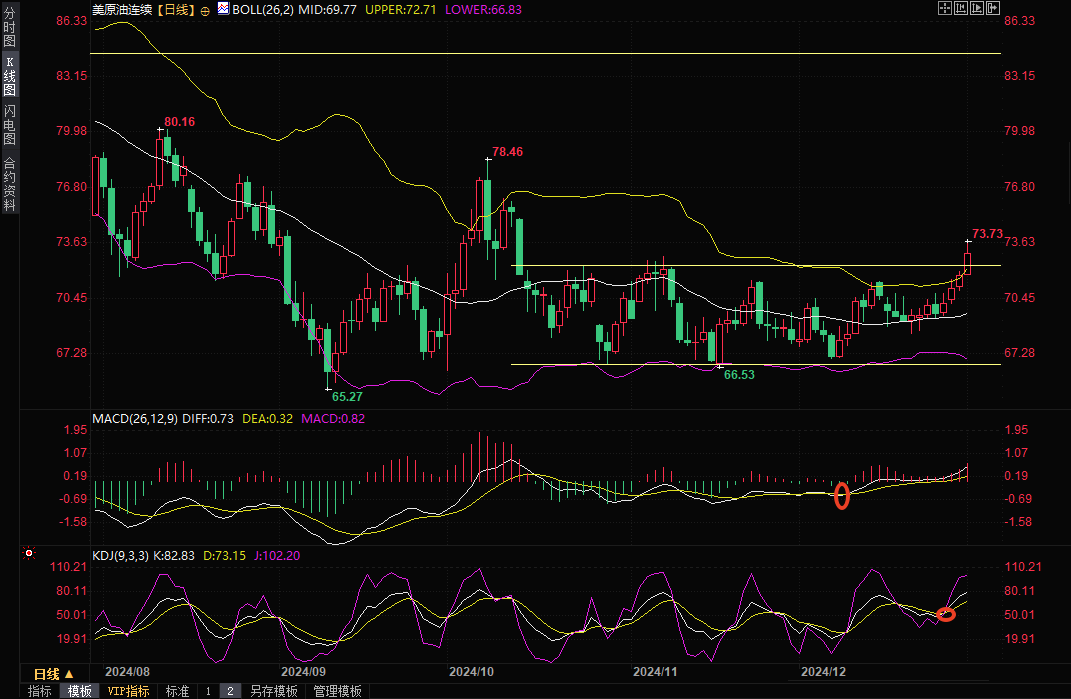Select the VIP指标 bottom tab

(x=128, y=691)
